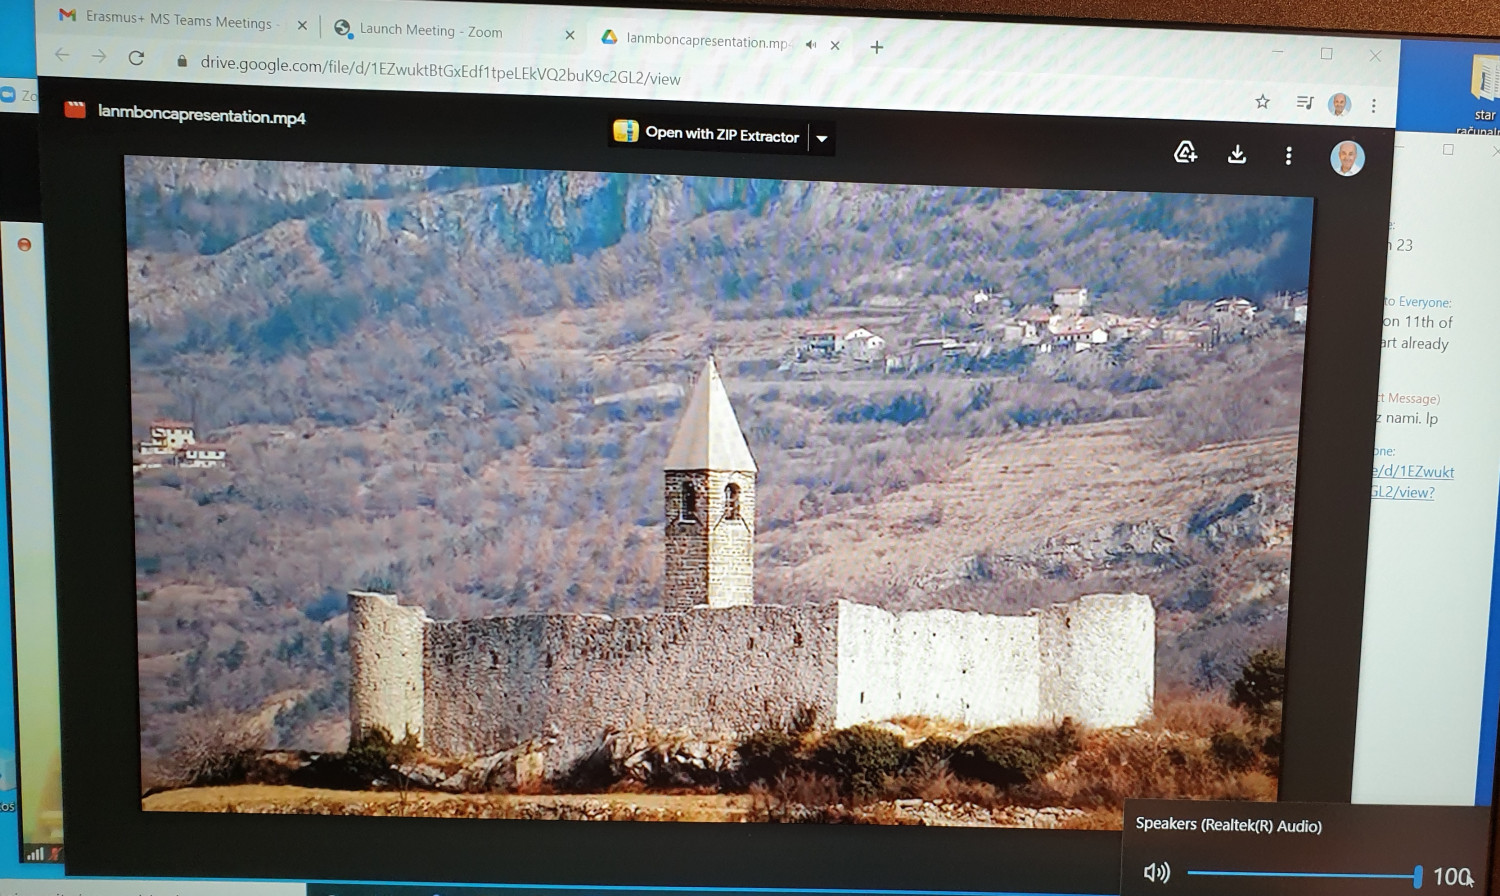Image resolution: width=1500 pixels, height=896 pixels.
Task: Open with ZIP Extractor
Action: (x=707, y=133)
